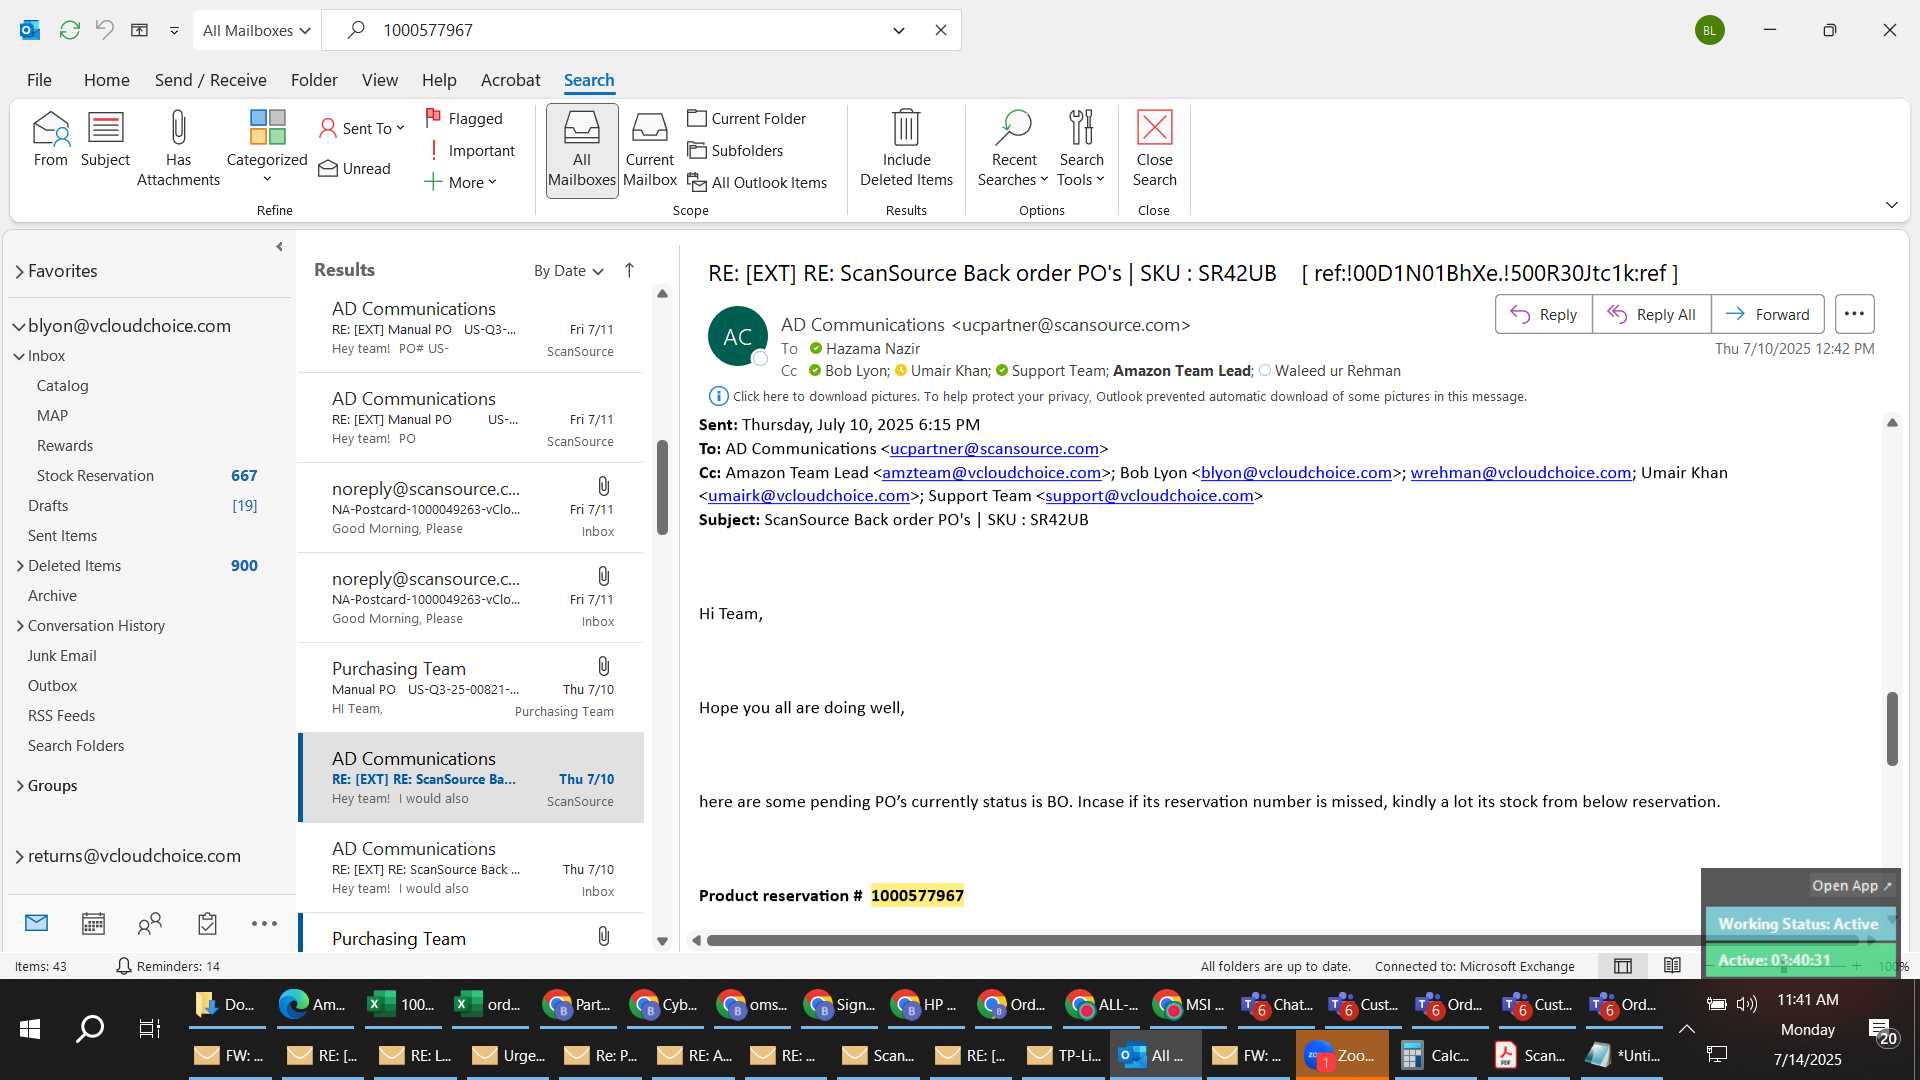Click amzteam@vcloudchoice.com link
This screenshot has height=1080, width=1920.
[x=991, y=473]
